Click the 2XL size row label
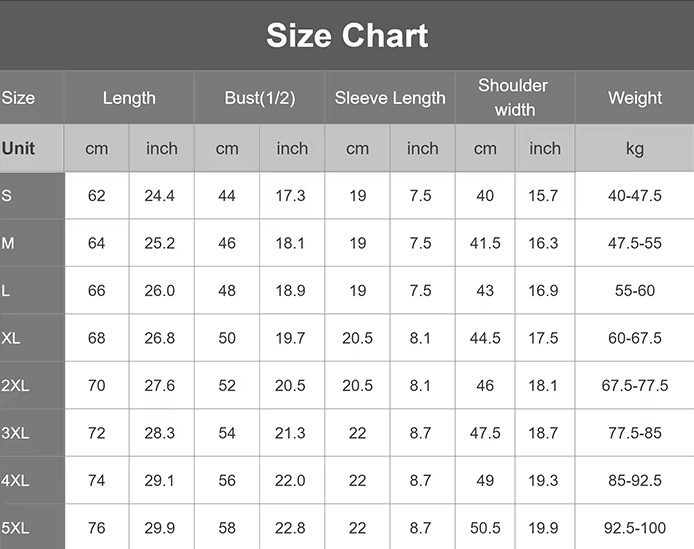 (15, 386)
